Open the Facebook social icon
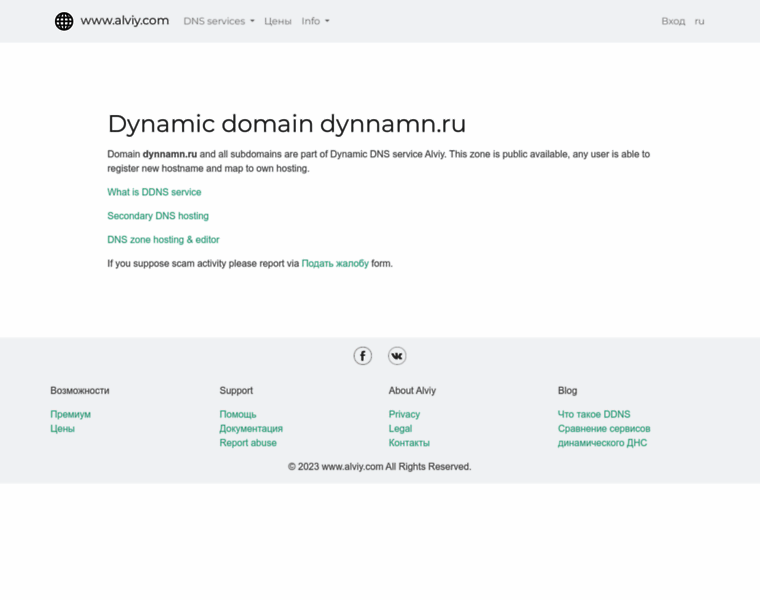This screenshot has height=600, width=760. 363,356
